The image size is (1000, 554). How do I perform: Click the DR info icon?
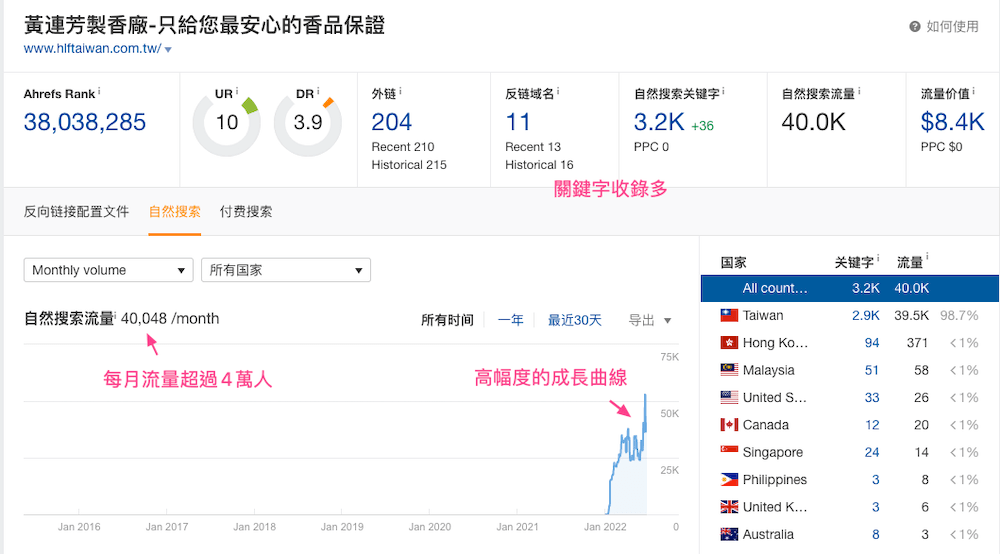(318, 91)
